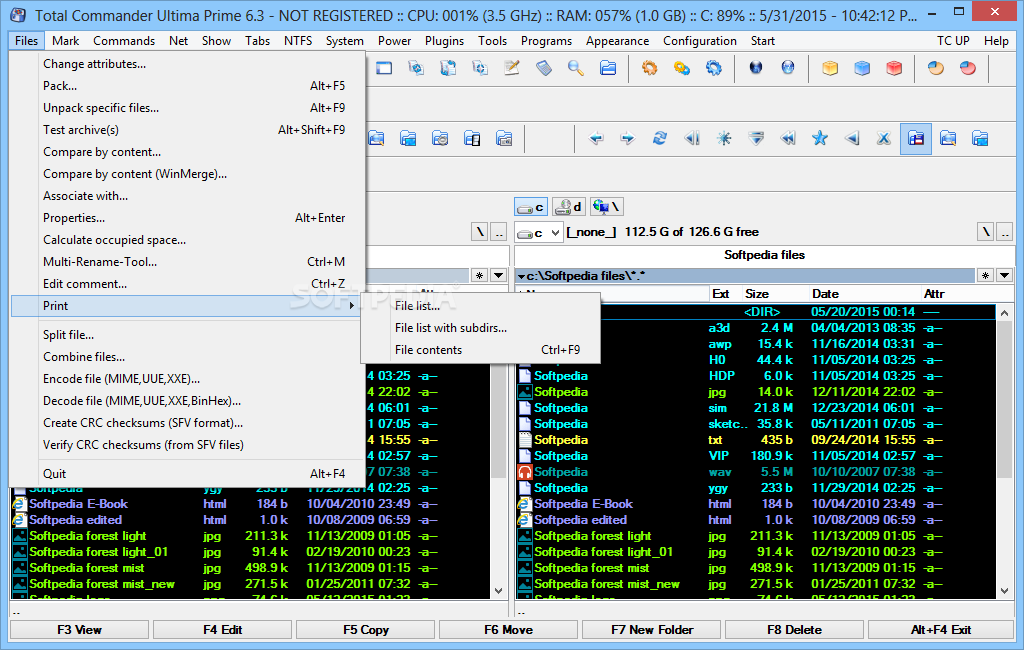Click the F7 New Folder button
Screen dimensions: 1024x650
pos(652,630)
